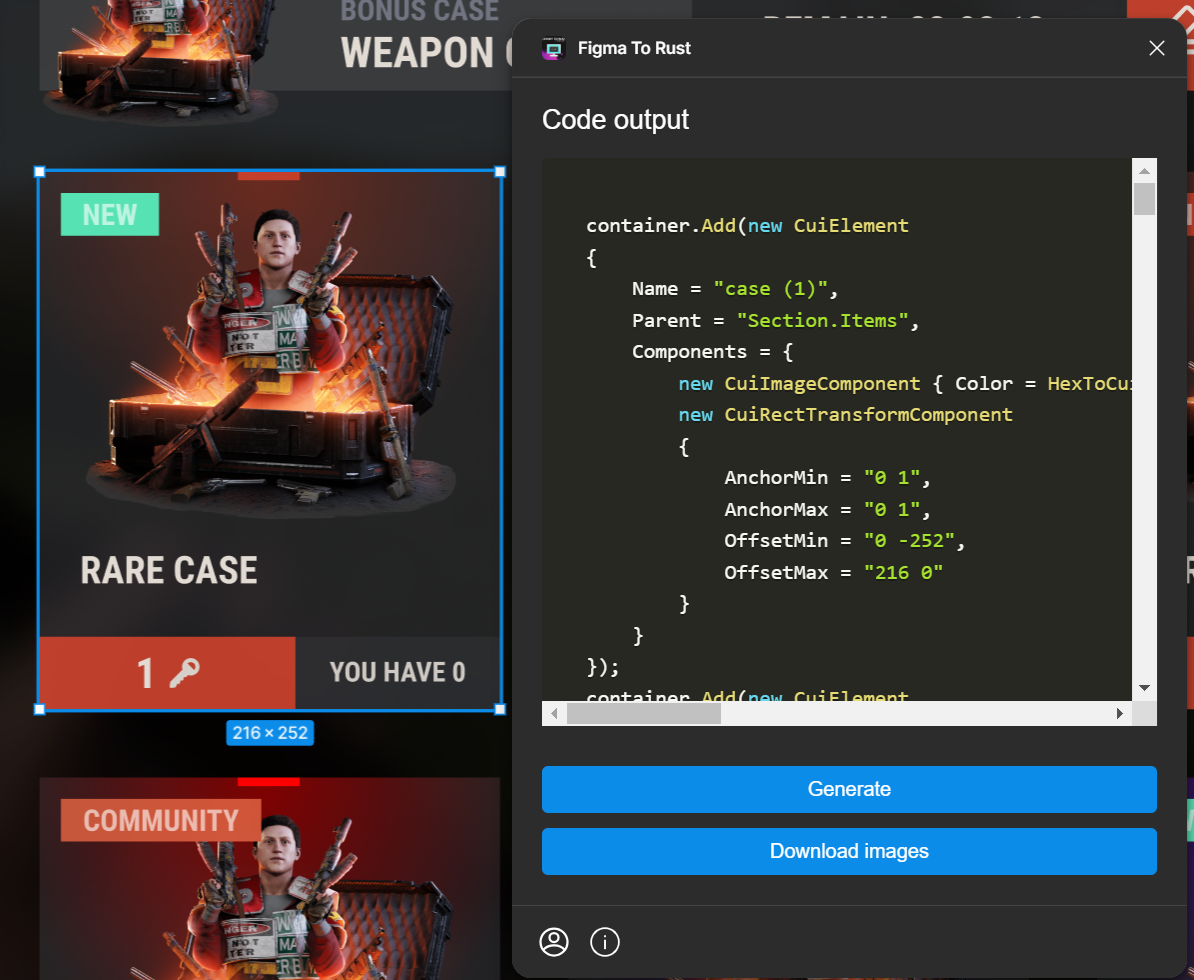Screen dimensions: 1194x980
Task: Select the green NEW badge
Action: click(x=110, y=214)
